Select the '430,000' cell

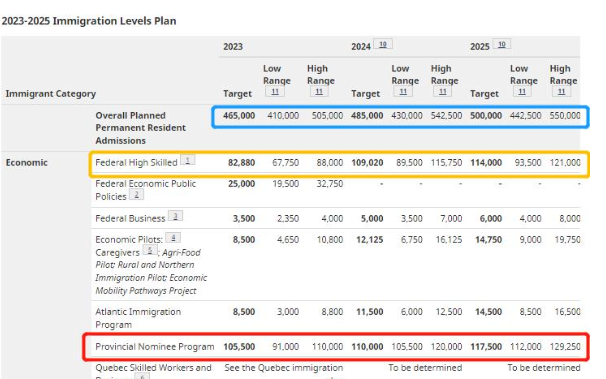point(407,116)
